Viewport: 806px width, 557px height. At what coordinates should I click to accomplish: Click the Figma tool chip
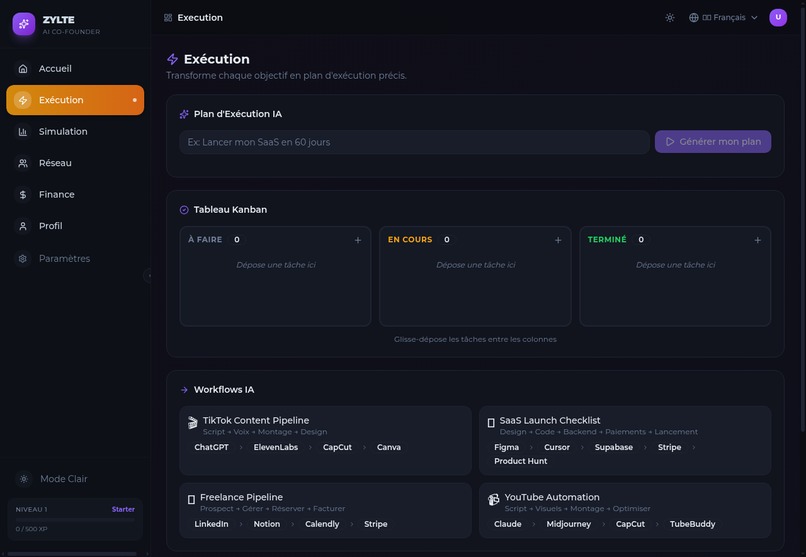click(506, 447)
